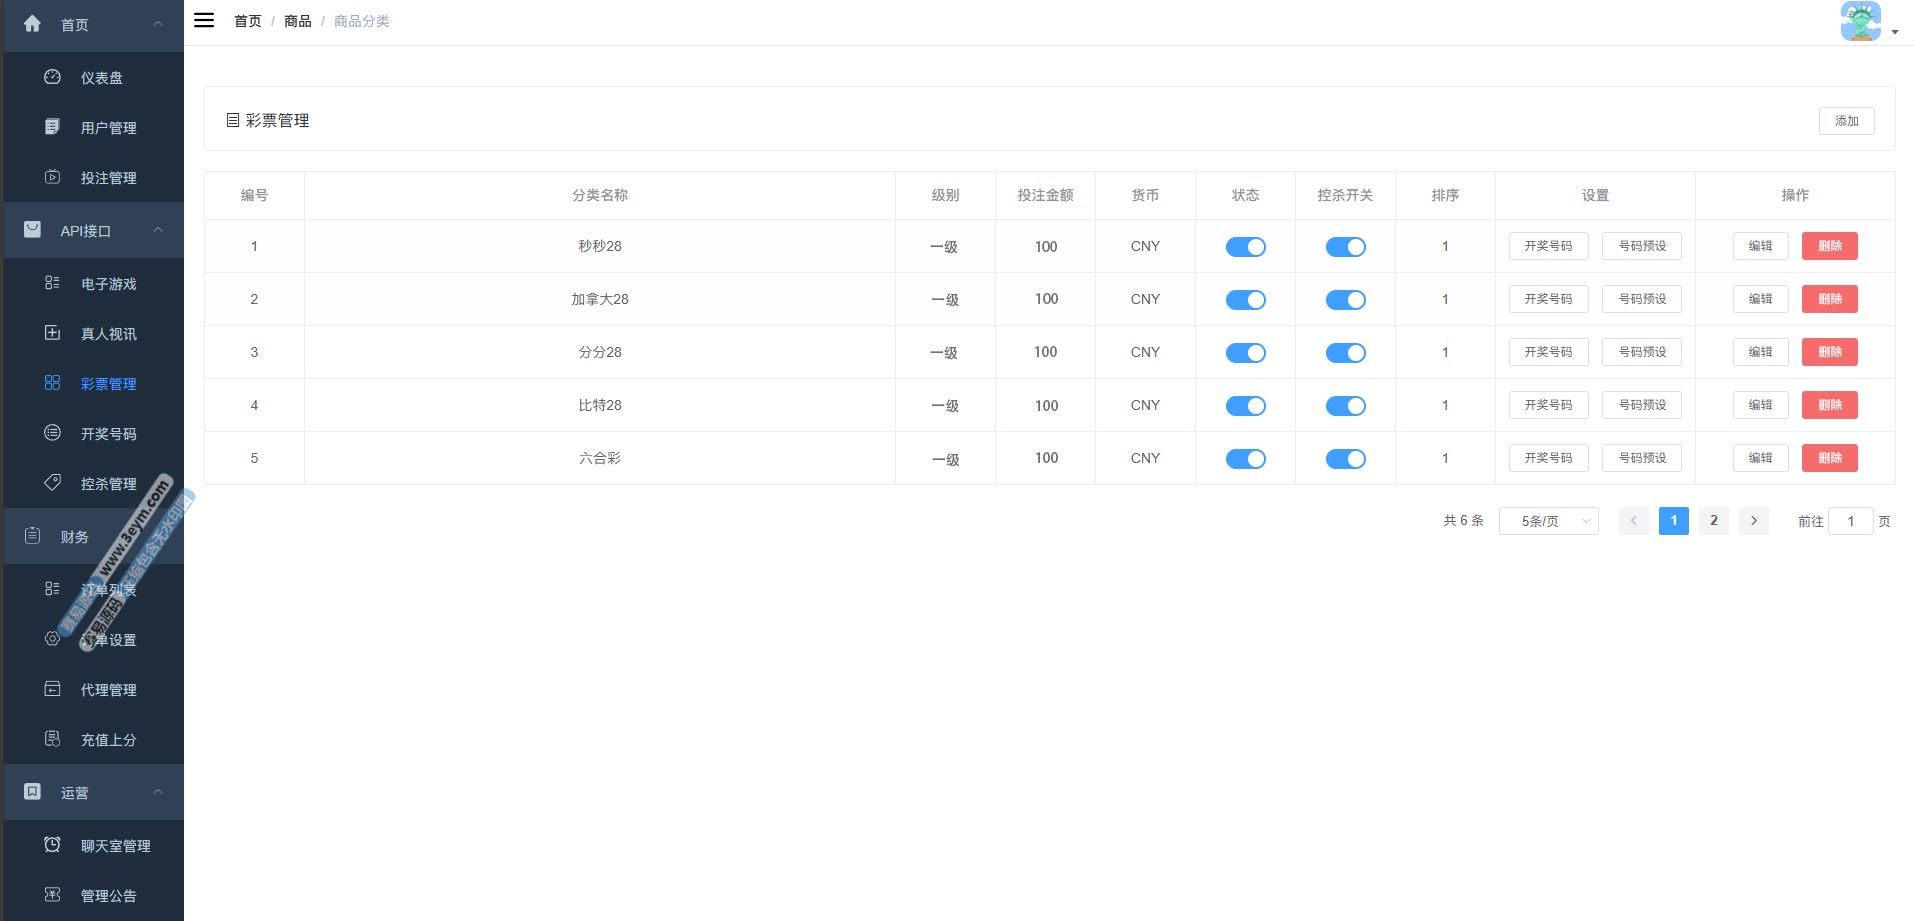Viewport: 1914px width, 921px height.
Task: Click the 添加 button to add entry
Action: click(x=1846, y=120)
